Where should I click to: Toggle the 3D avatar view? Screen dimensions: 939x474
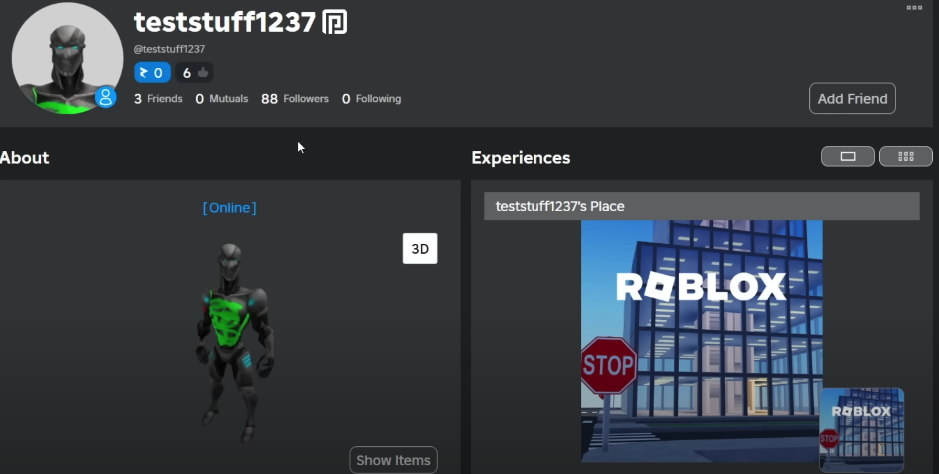pos(420,248)
